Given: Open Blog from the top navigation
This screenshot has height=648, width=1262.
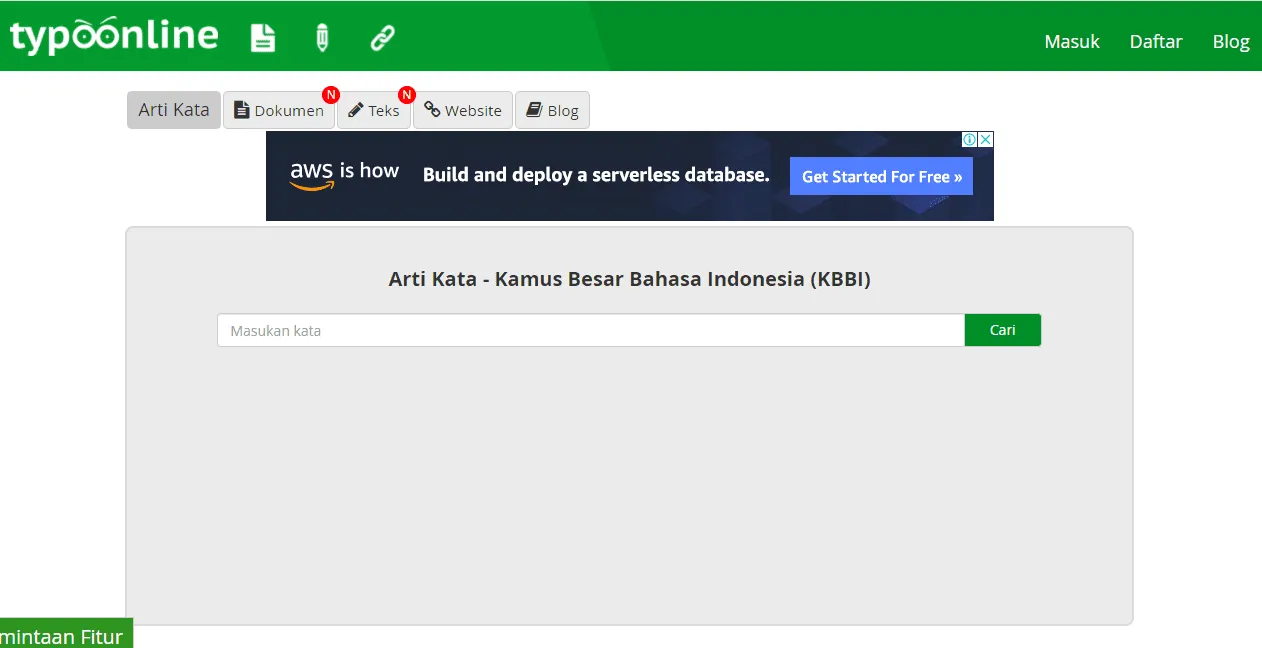Looking at the screenshot, I should point(1231,41).
